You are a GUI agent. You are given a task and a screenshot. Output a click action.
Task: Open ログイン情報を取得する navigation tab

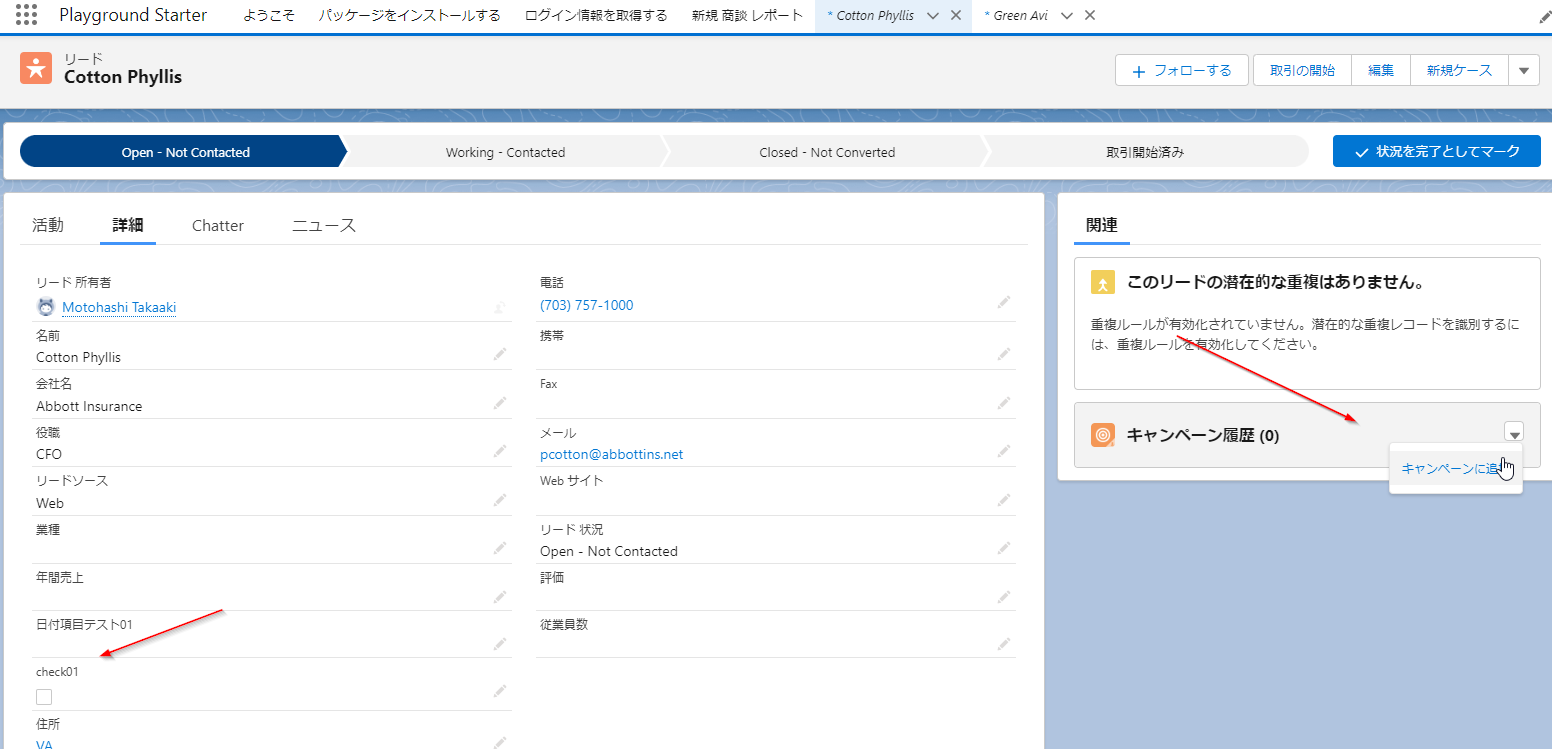point(596,15)
